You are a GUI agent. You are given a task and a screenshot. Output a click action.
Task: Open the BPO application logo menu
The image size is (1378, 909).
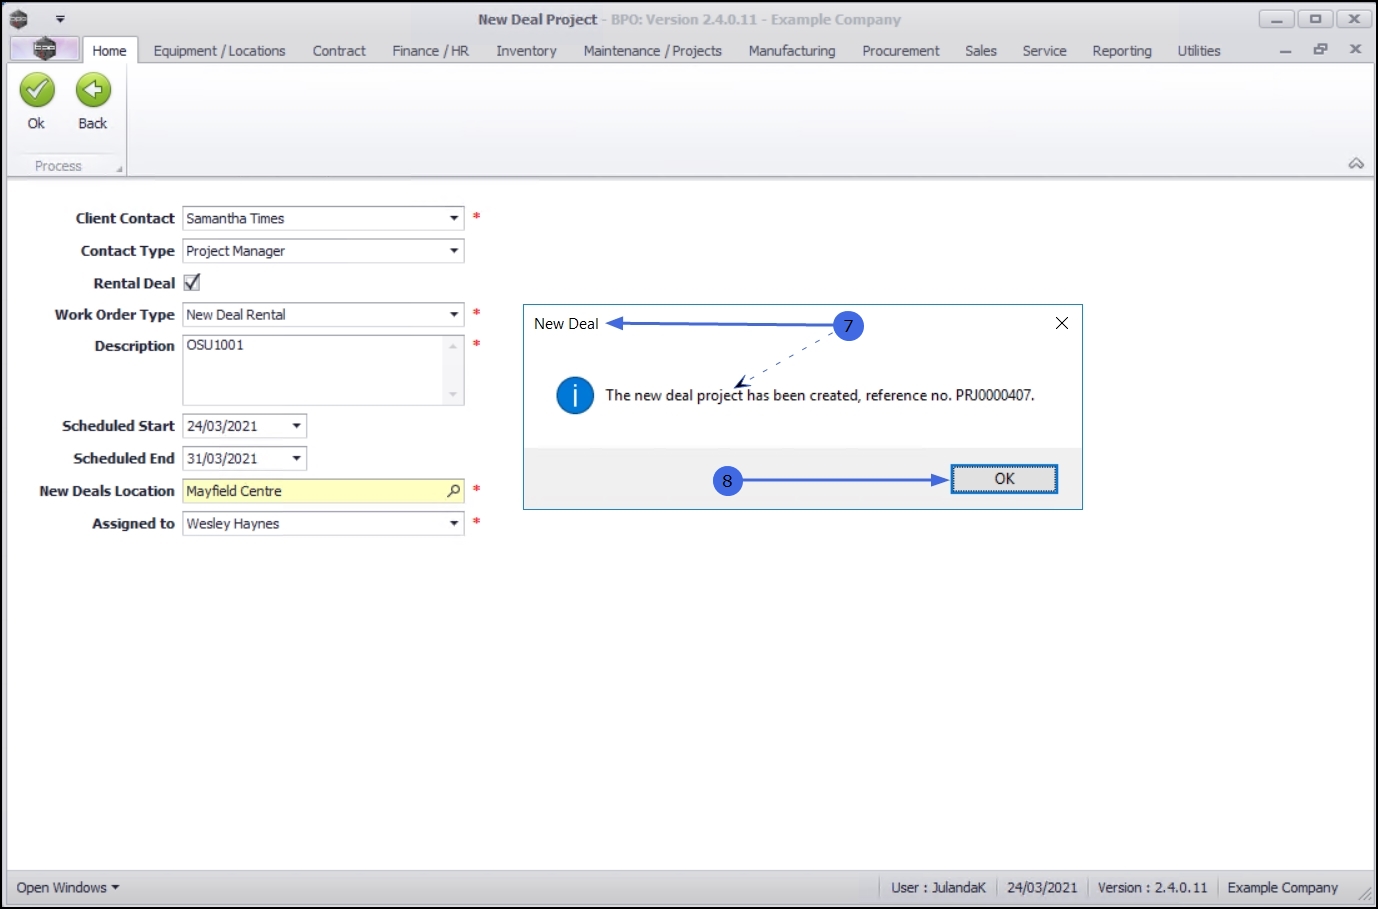point(44,48)
